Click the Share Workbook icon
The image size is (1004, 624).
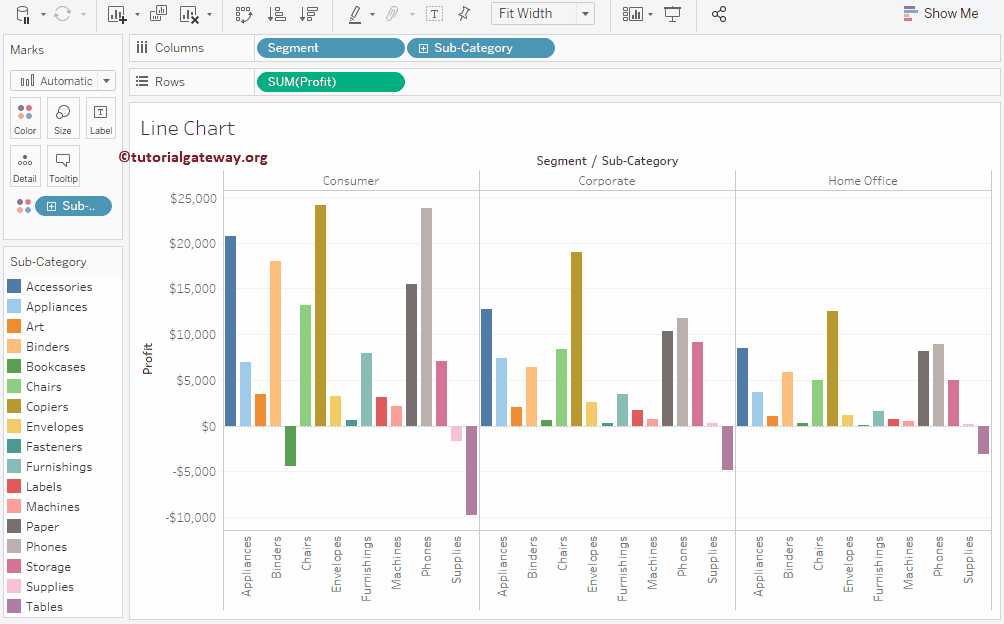coord(718,15)
